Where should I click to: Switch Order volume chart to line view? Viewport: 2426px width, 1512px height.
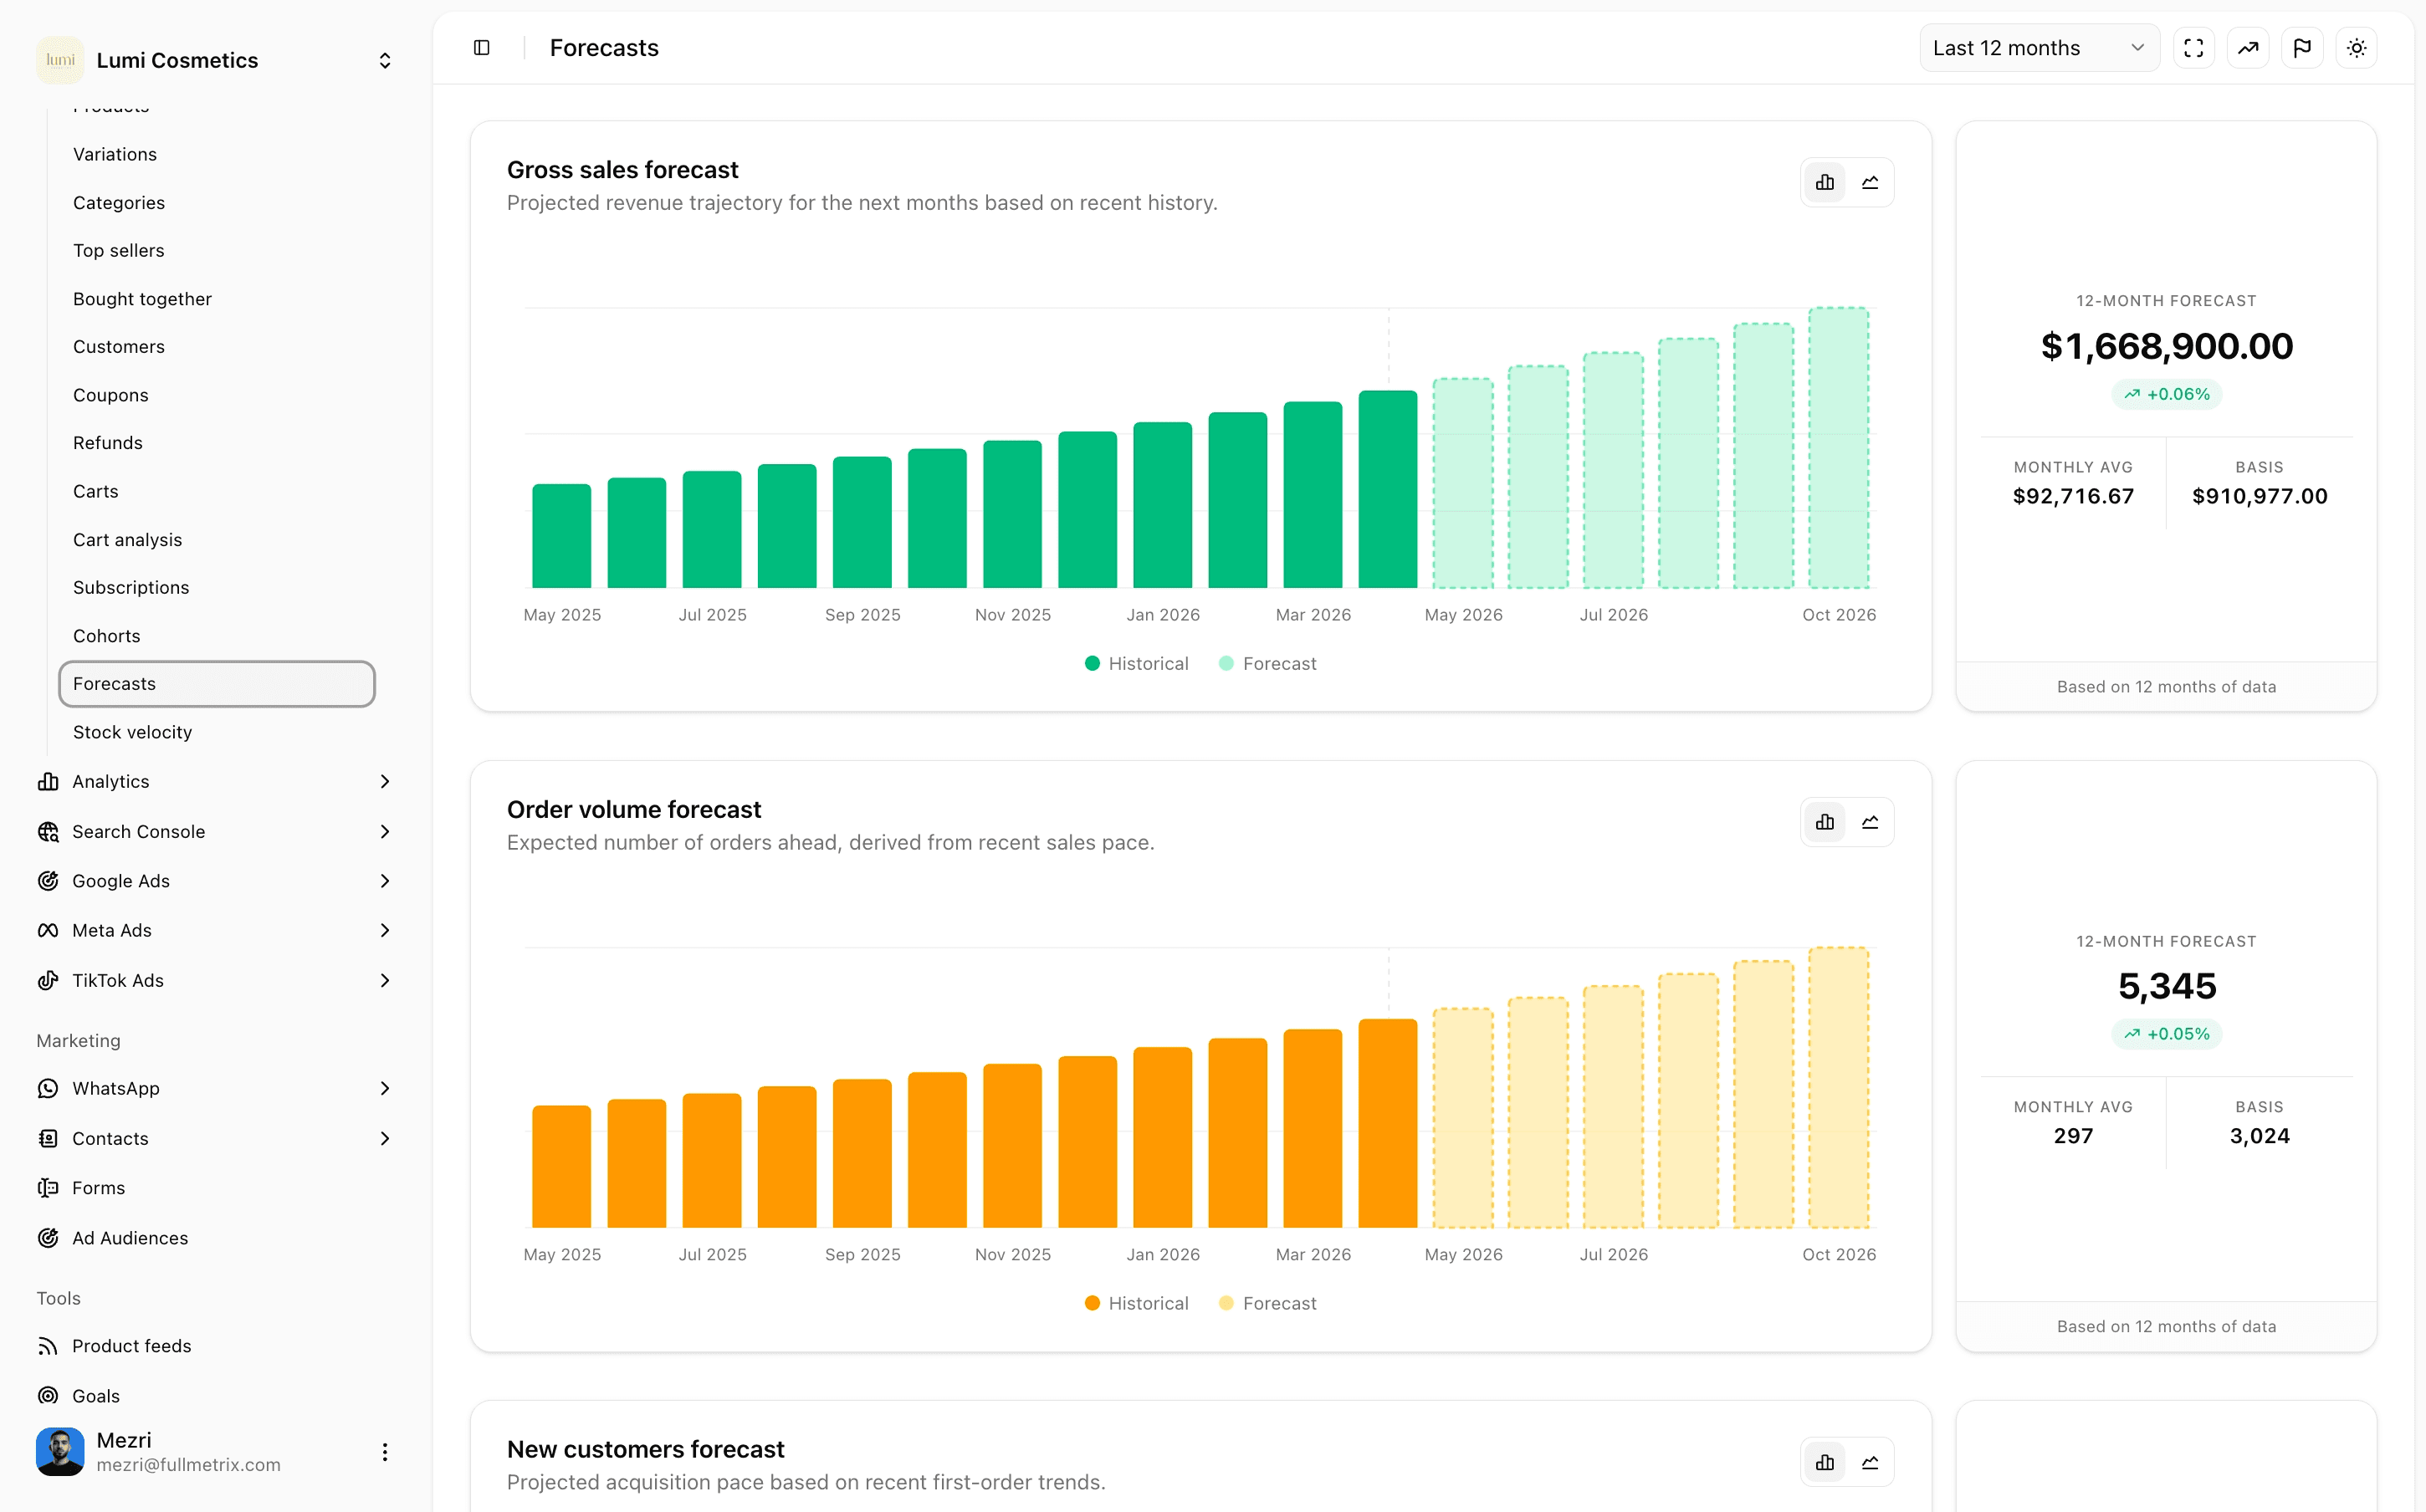coord(1870,822)
